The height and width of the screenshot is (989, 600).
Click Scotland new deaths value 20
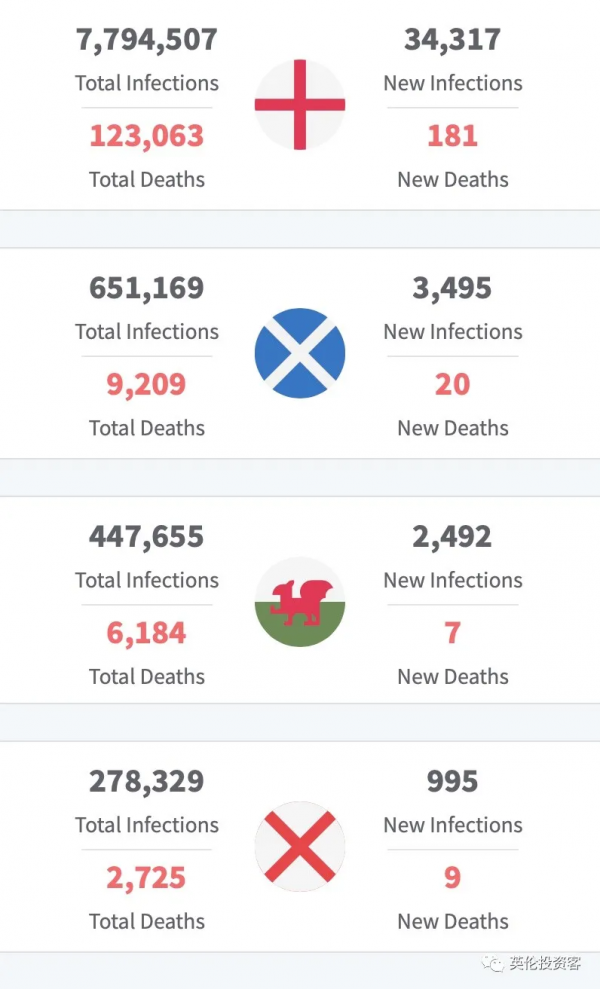point(452,384)
